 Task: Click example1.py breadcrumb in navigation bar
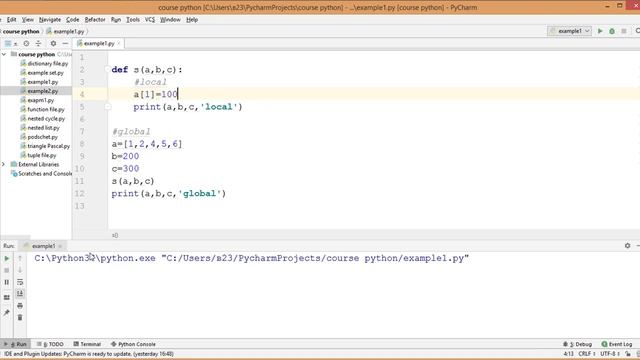(x=65, y=31)
